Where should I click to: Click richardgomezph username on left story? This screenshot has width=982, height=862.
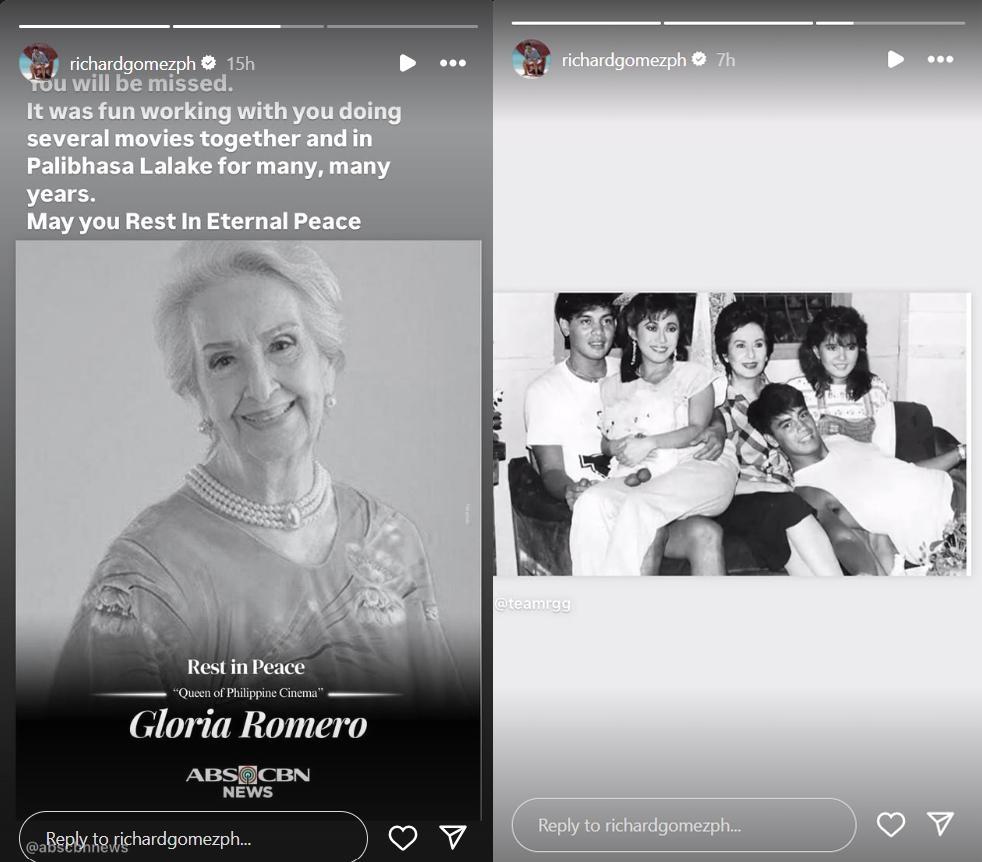tap(133, 63)
